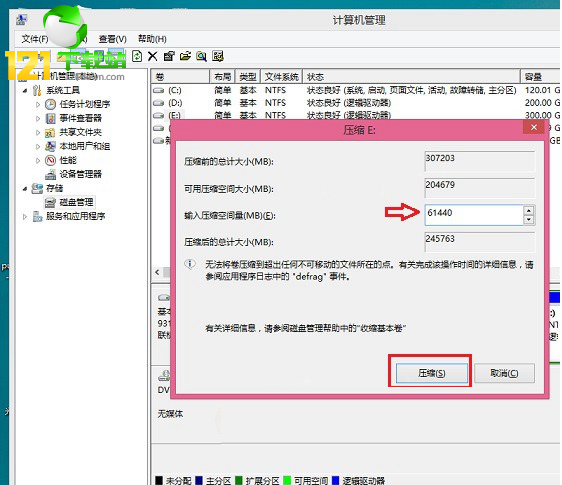Image resolution: width=562 pixels, height=485 pixels.
Task: Click the 压缩前的总计大小 value 307203
Action: coord(480,161)
